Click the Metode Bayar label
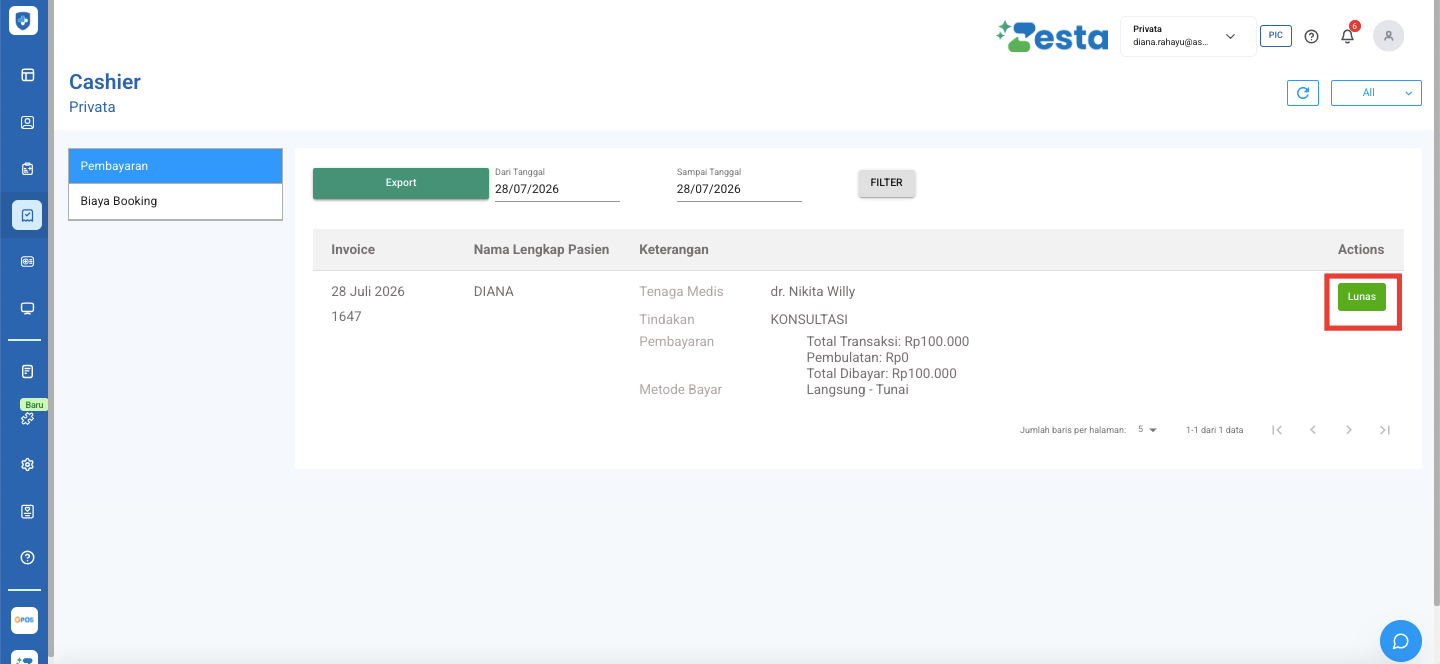 (x=681, y=390)
